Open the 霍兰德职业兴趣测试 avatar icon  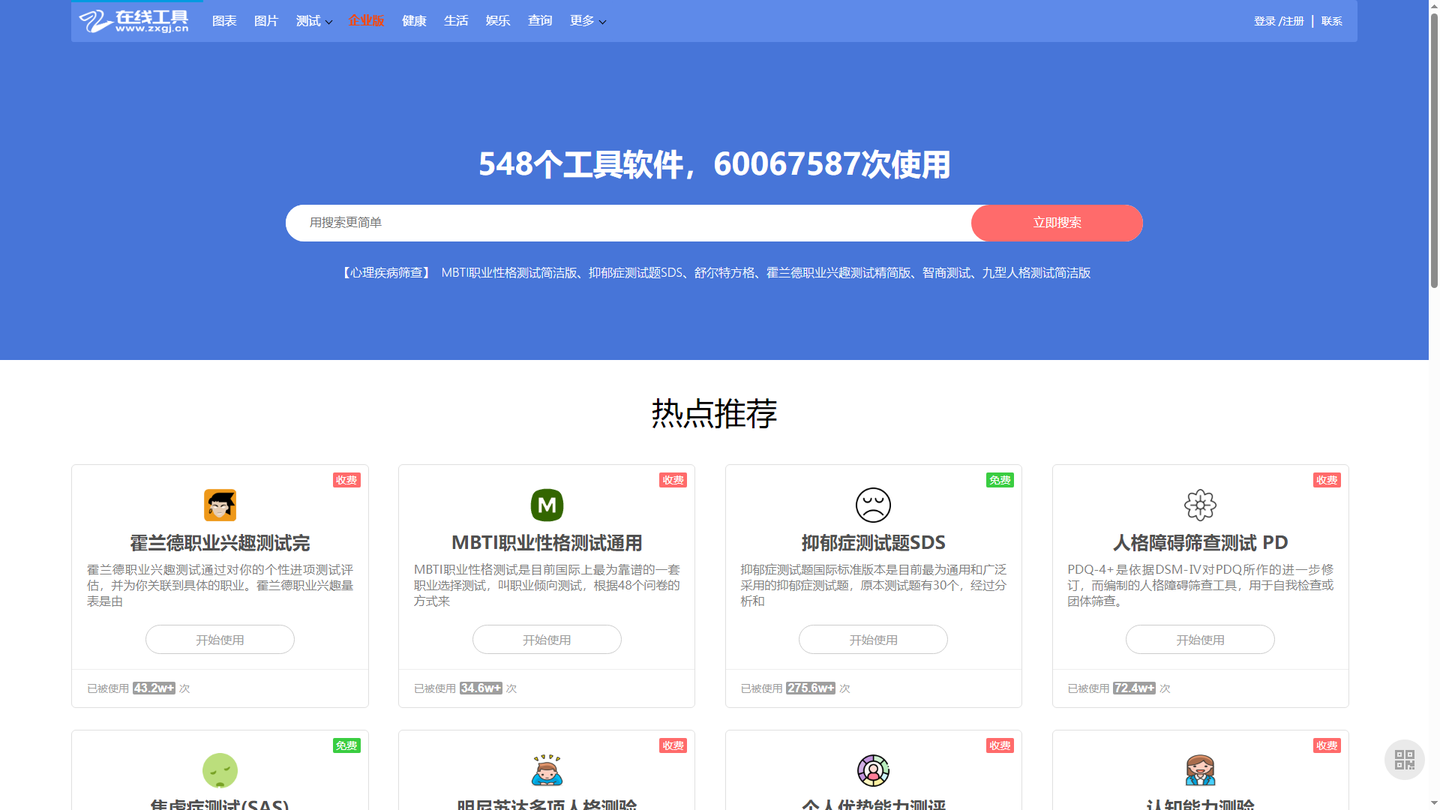(220, 505)
